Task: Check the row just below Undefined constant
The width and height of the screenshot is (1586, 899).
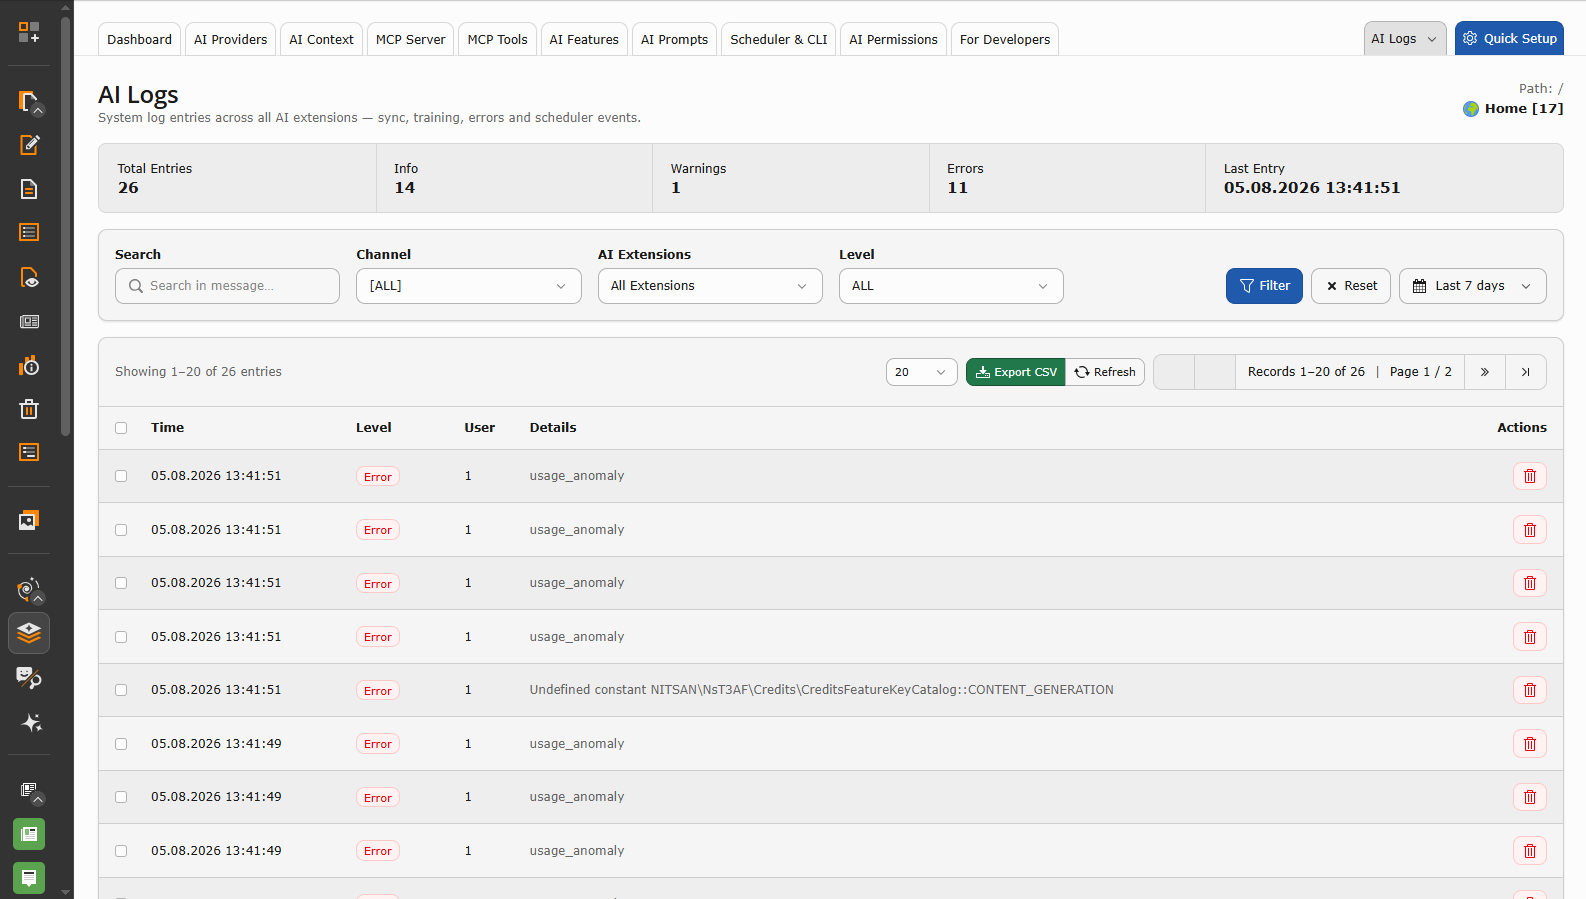Action: point(121,744)
